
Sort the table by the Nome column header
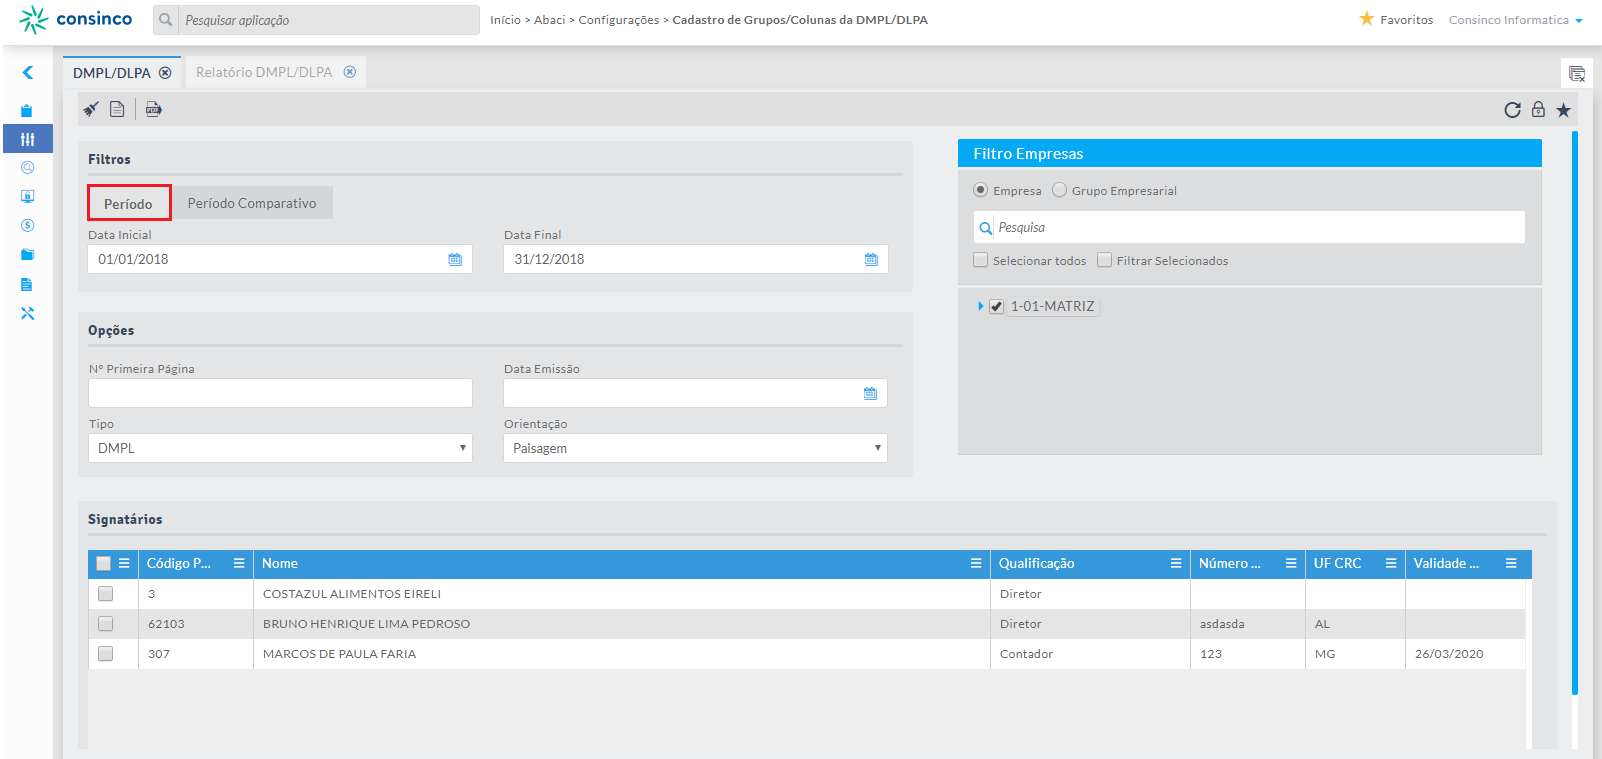[280, 563]
